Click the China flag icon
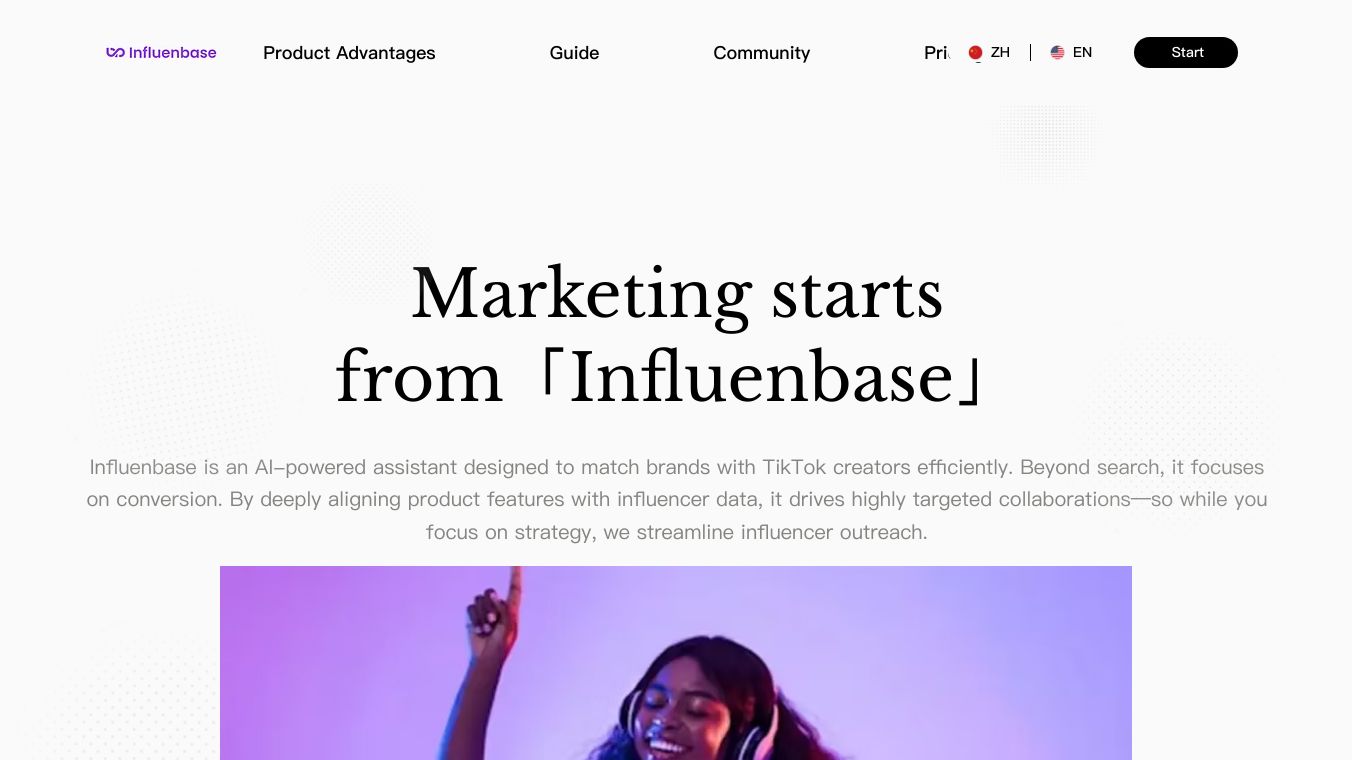The height and width of the screenshot is (760, 1352). click(976, 53)
